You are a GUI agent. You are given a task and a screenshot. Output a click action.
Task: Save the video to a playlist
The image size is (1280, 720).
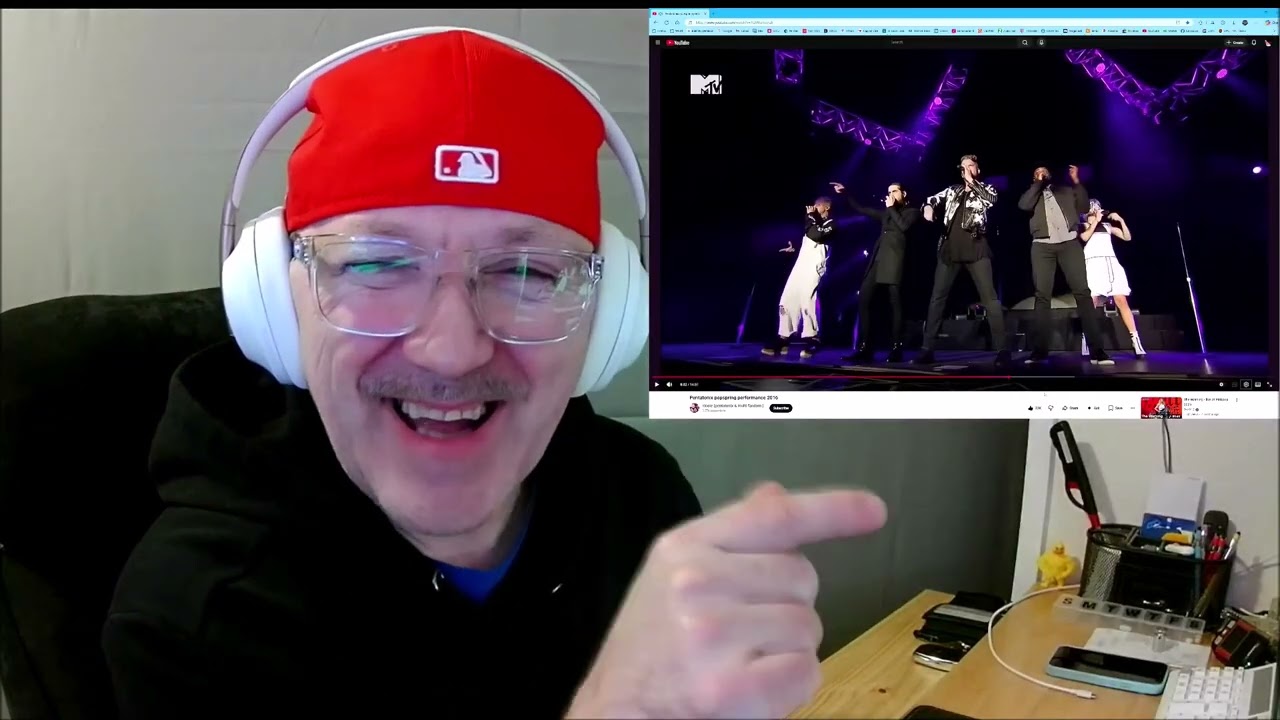tap(1114, 408)
